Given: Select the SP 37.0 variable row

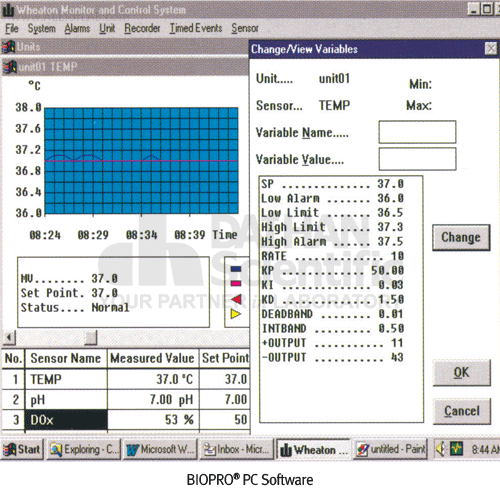Looking at the screenshot, I should 332,184.
